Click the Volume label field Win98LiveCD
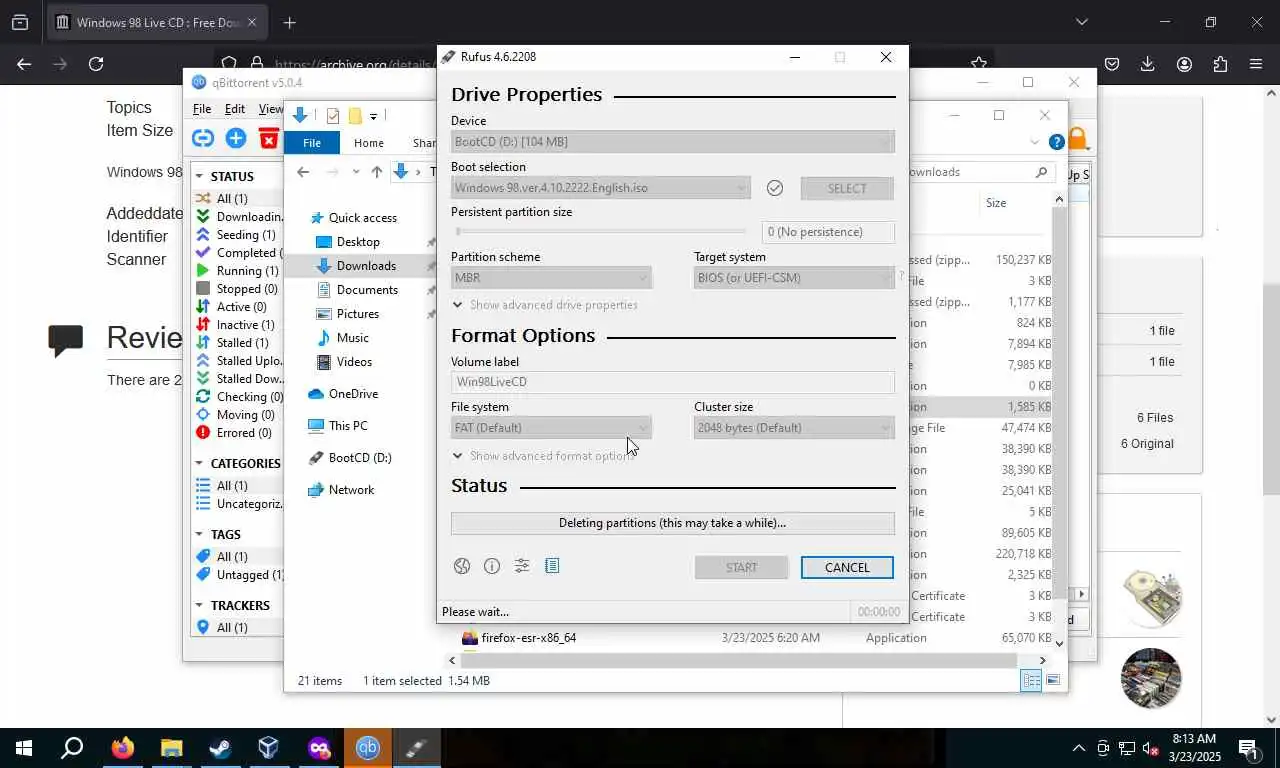The image size is (1280, 768). [x=673, y=382]
